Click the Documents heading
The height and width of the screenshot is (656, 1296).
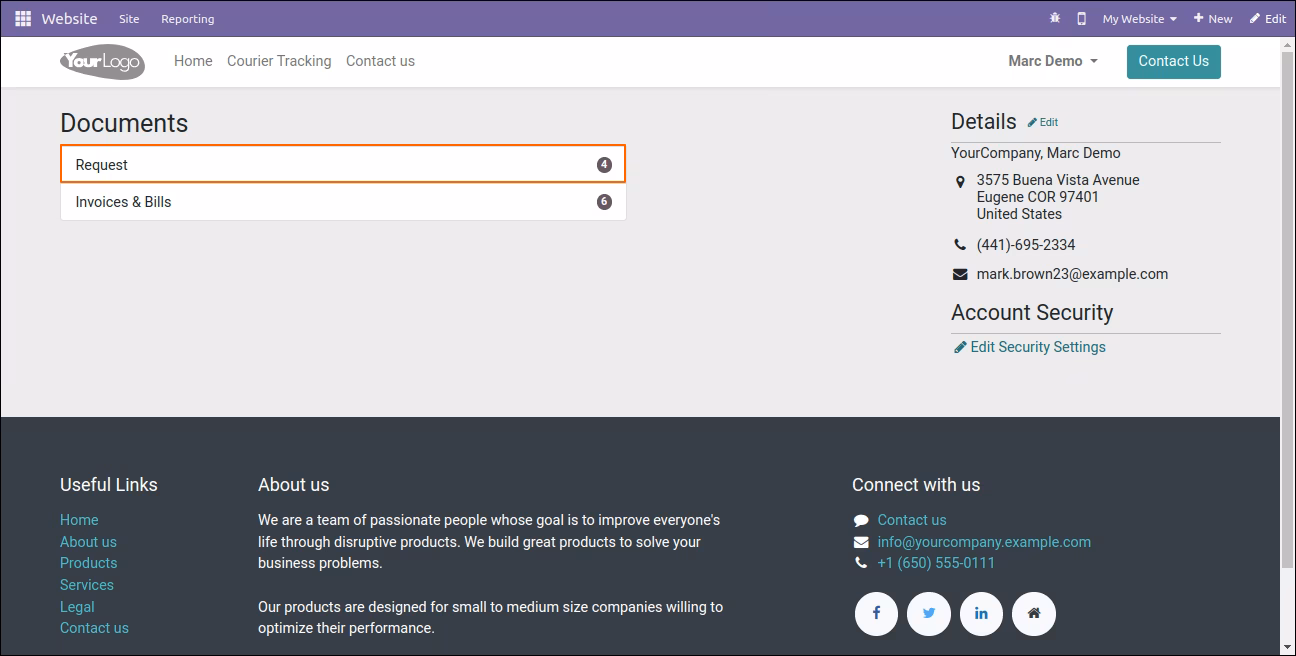[x=124, y=123]
